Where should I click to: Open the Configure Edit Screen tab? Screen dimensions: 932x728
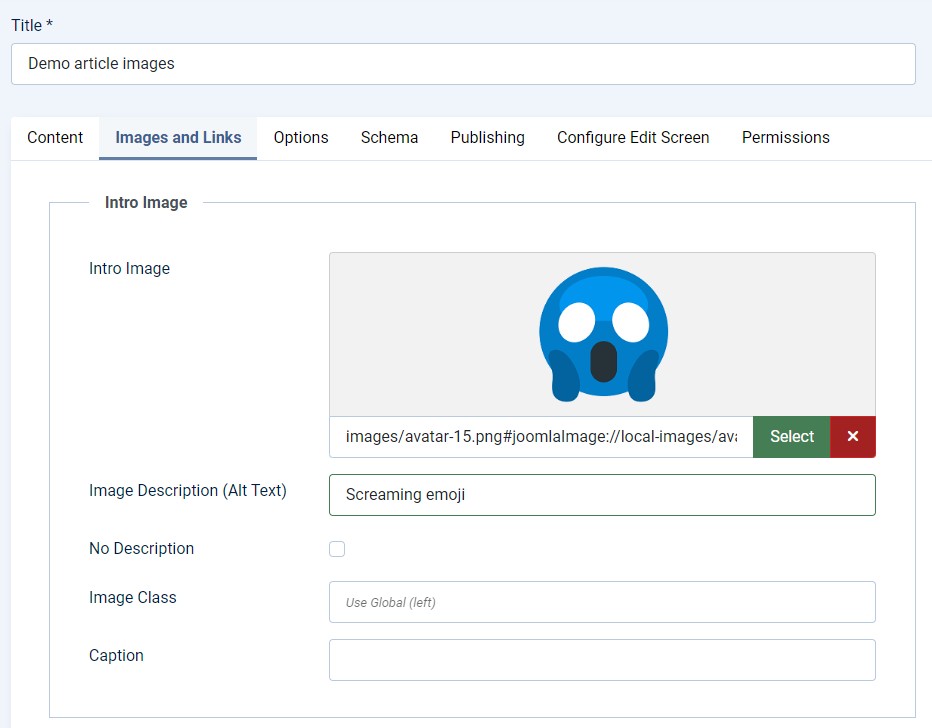[632, 137]
